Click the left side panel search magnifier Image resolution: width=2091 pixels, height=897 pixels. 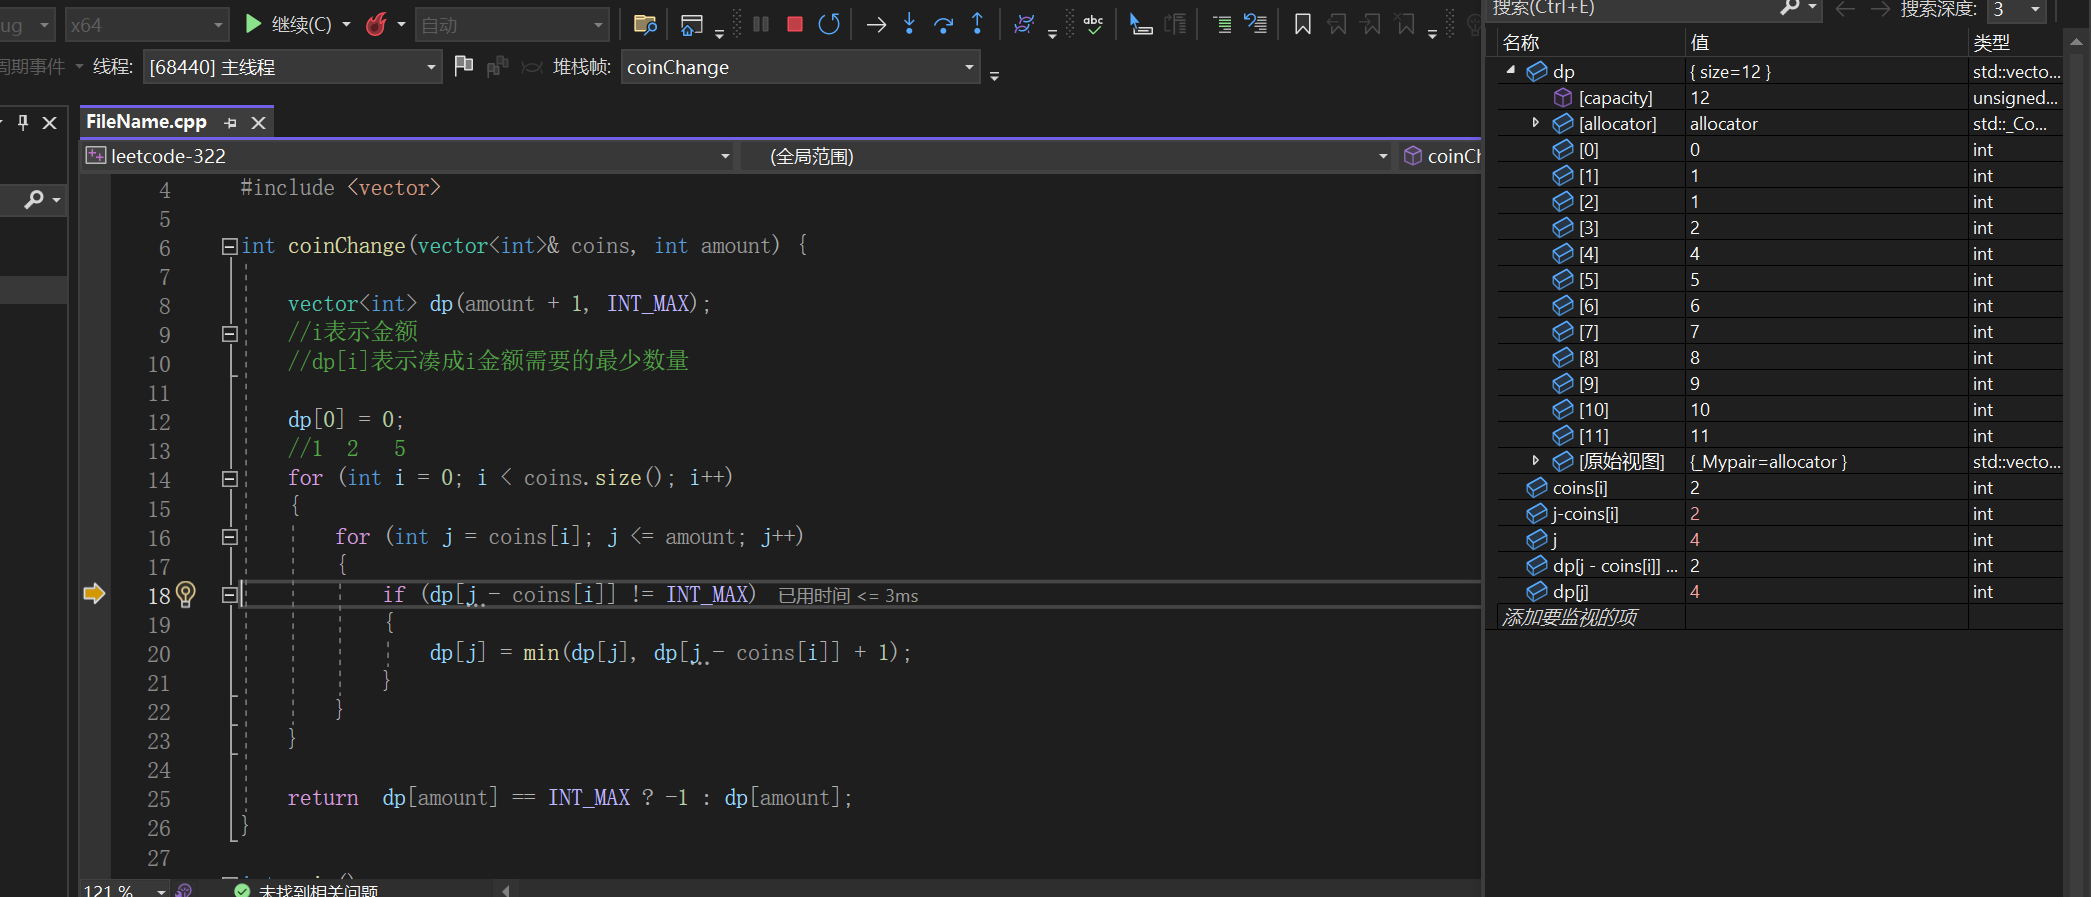coord(34,200)
